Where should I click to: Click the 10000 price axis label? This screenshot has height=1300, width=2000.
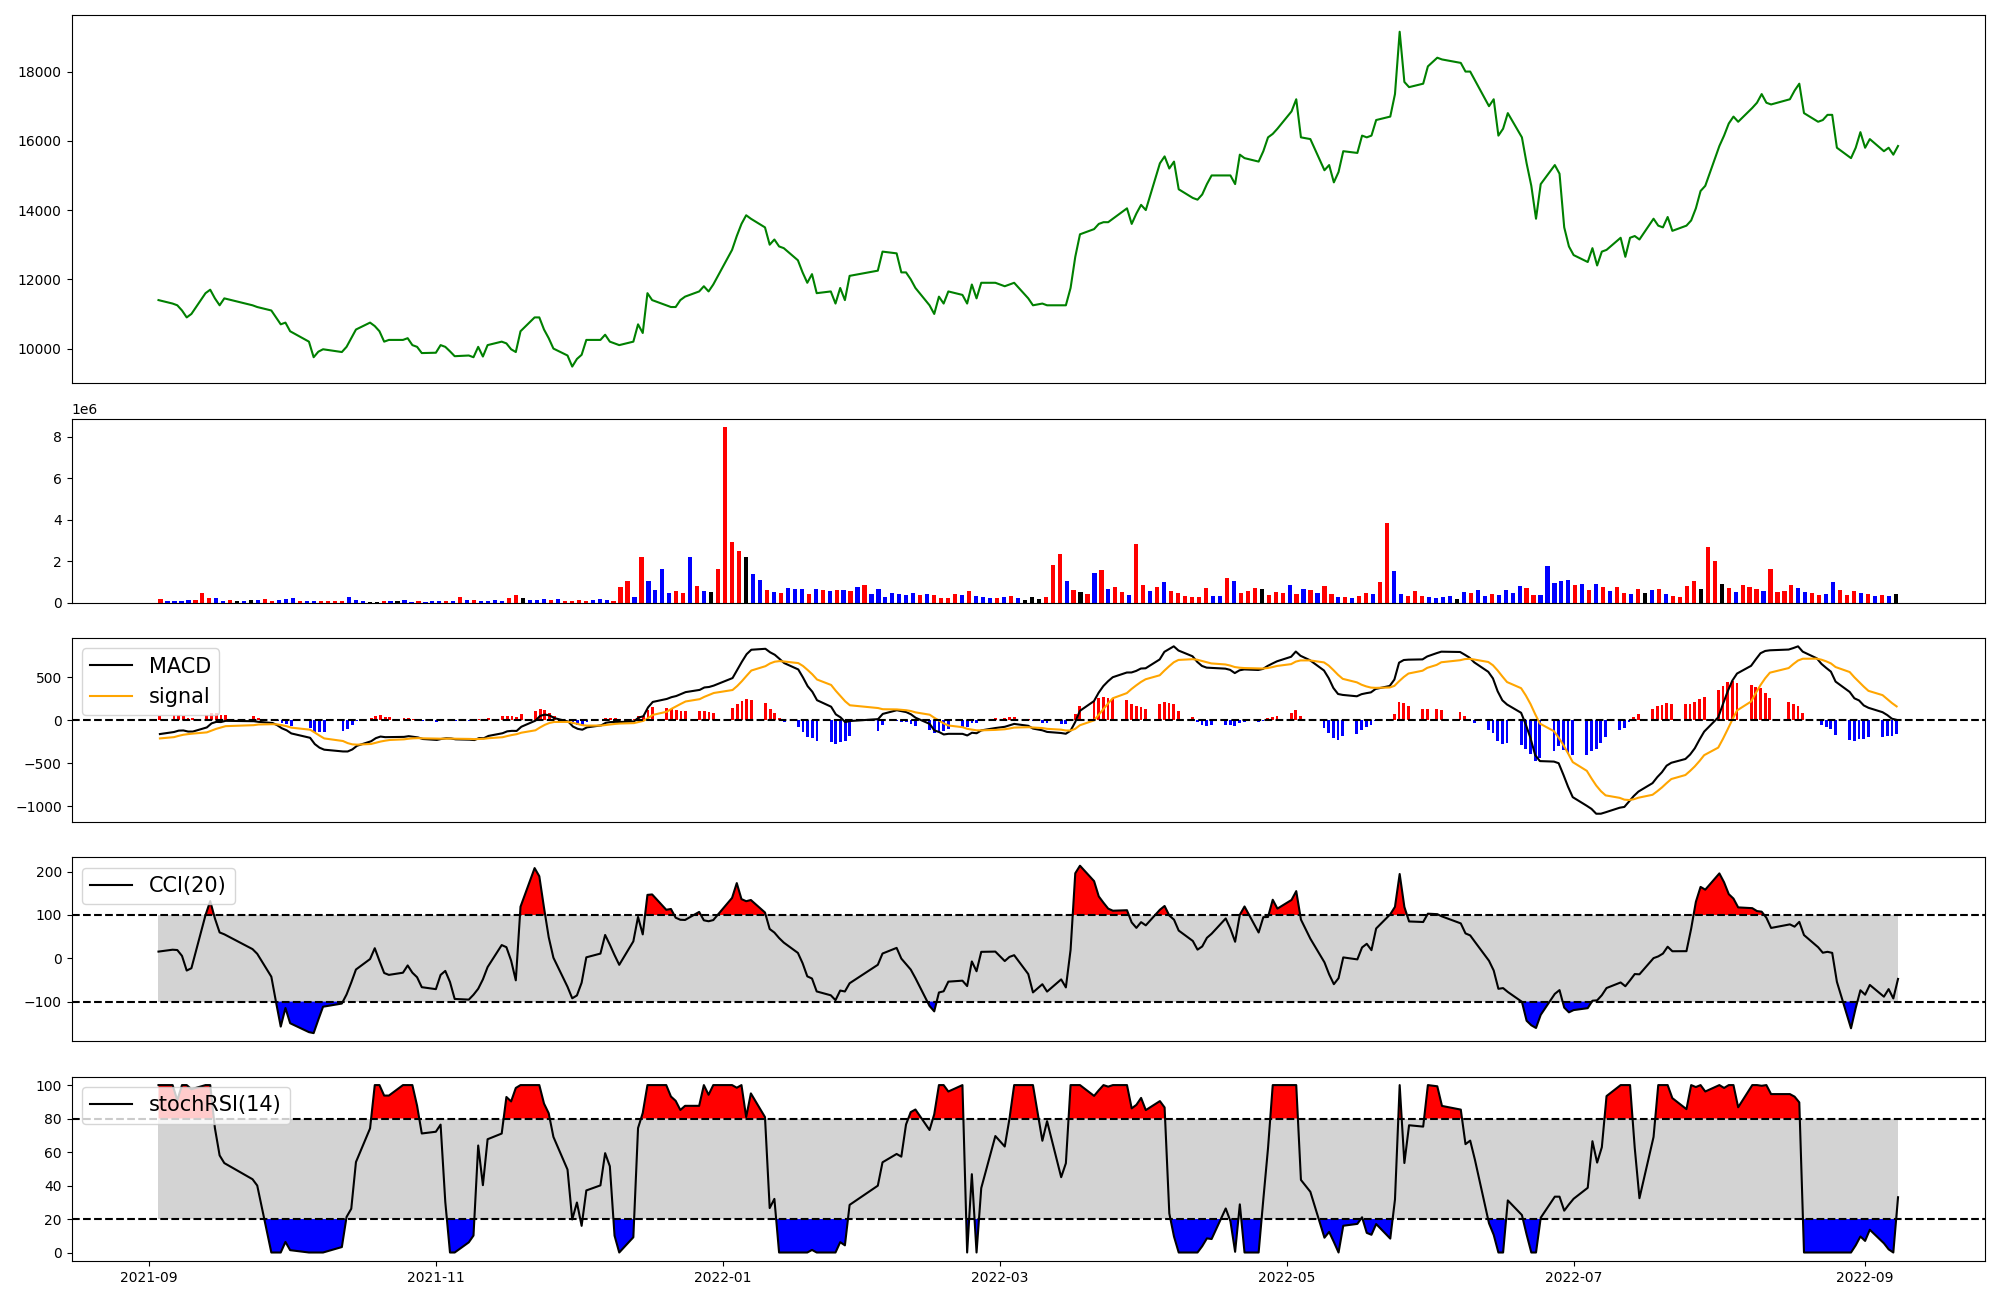point(39,349)
